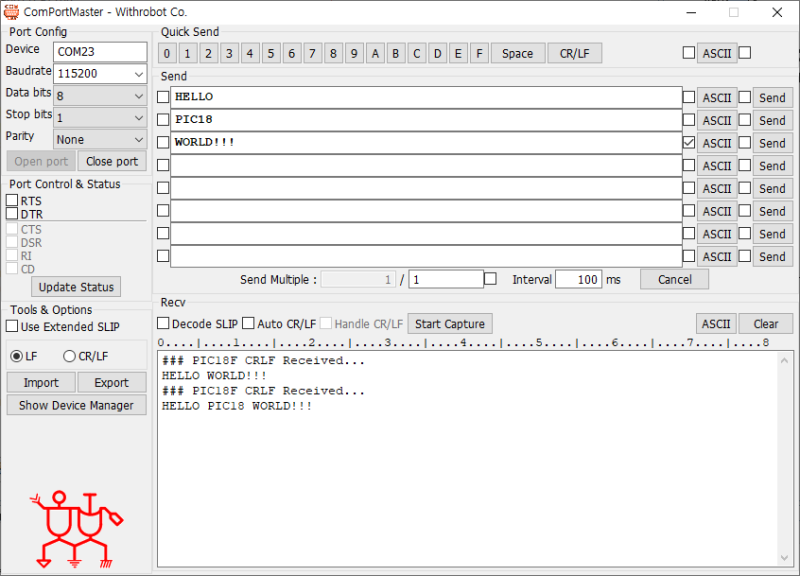Click the Interval input field

pos(578,279)
